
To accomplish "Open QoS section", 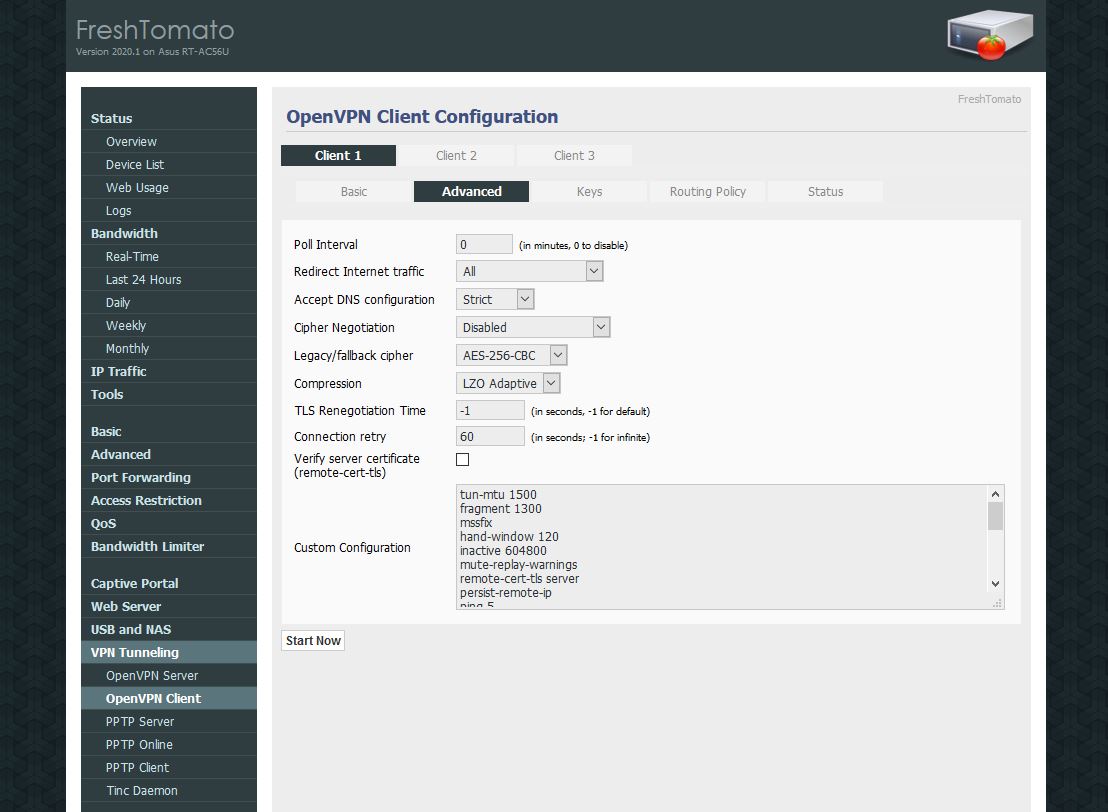I will (169, 523).
